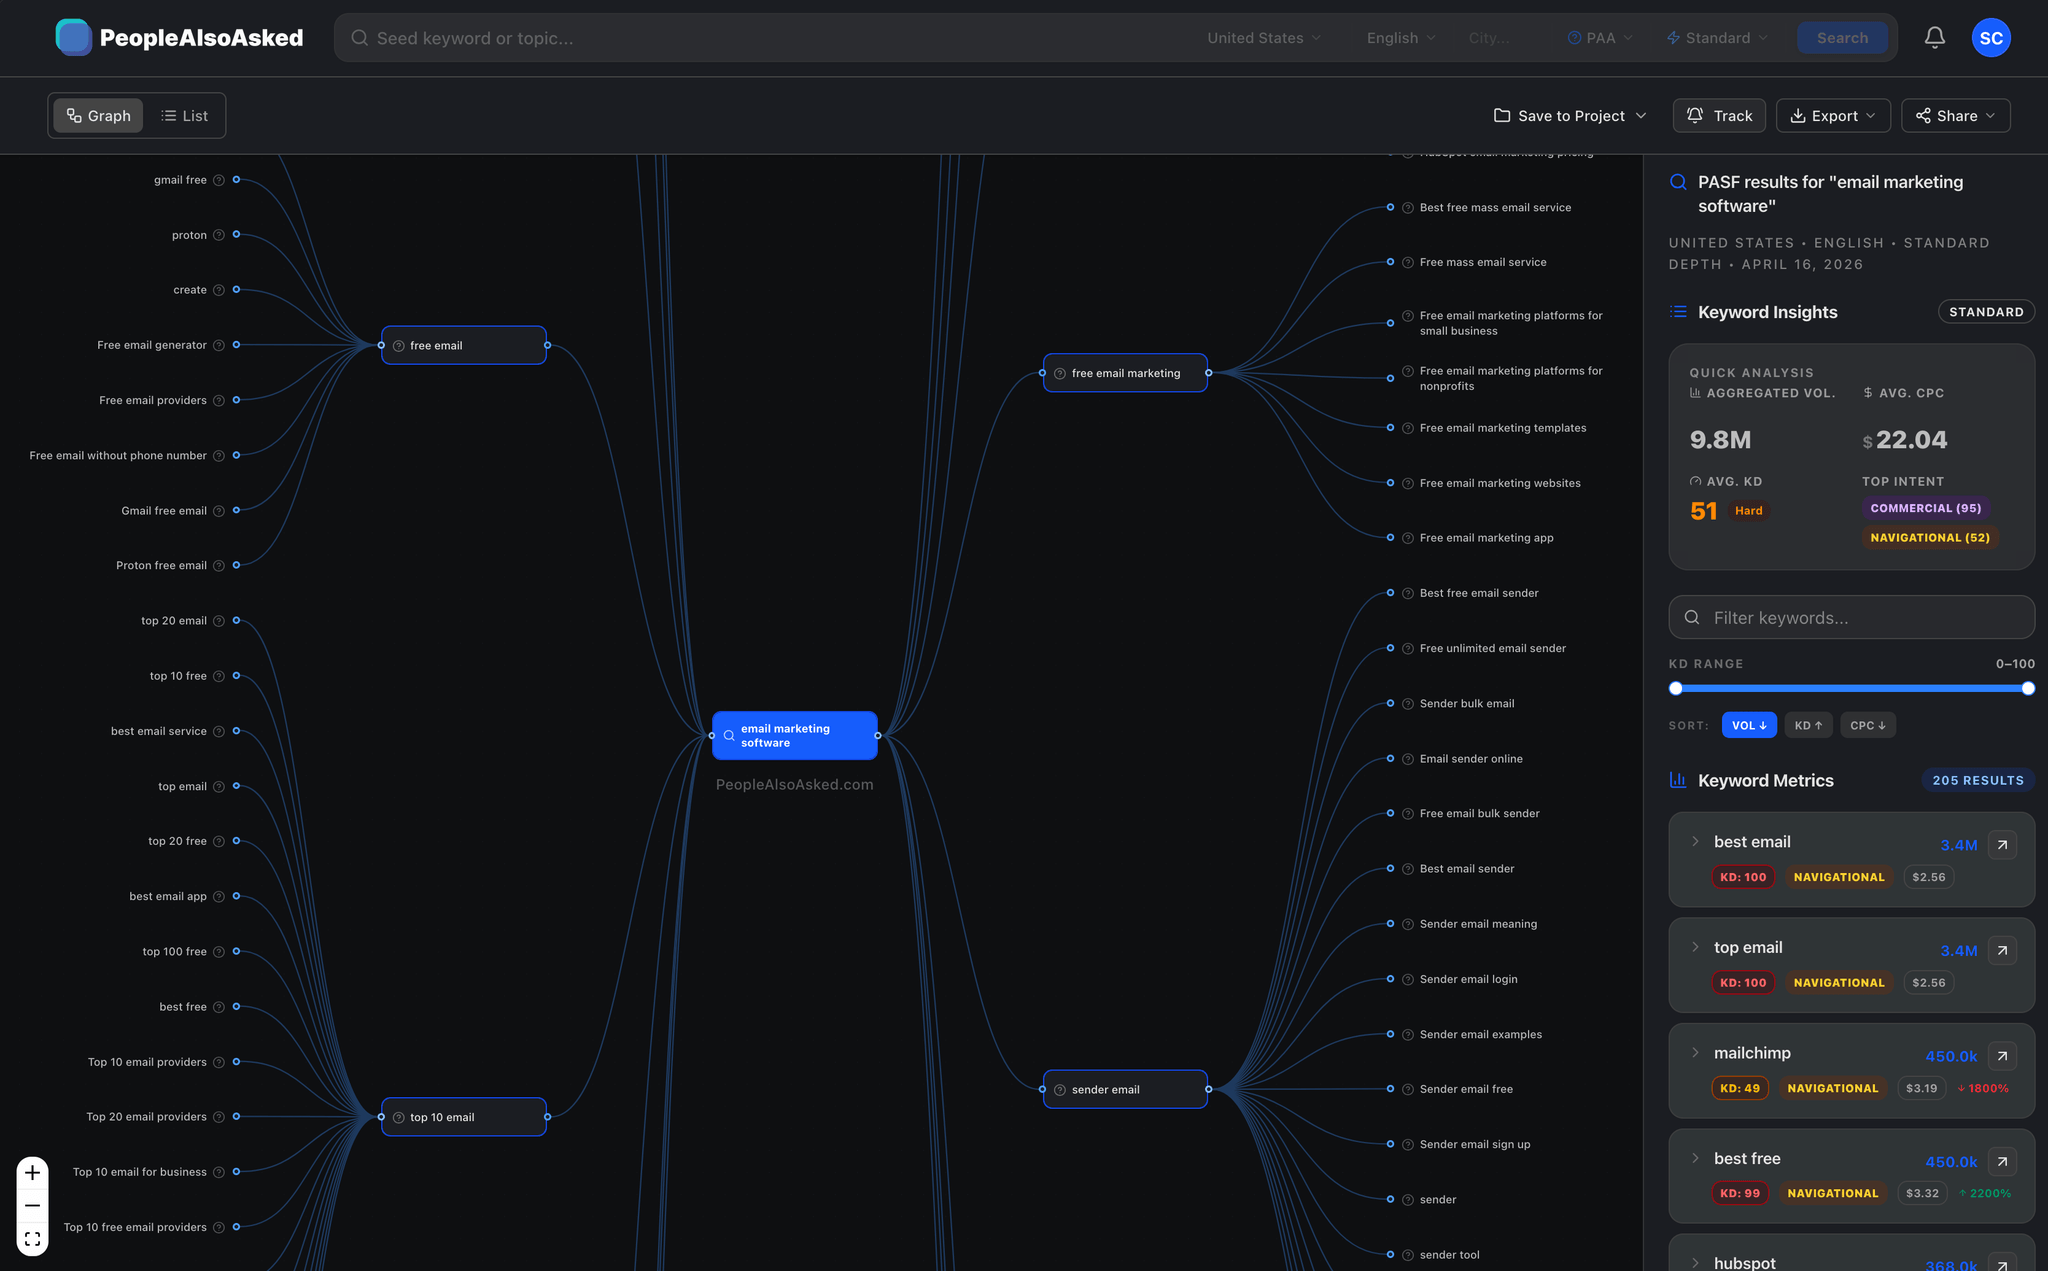The height and width of the screenshot is (1271, 2048).
Task: Open the notifications bell
Action: (1935, 38)
